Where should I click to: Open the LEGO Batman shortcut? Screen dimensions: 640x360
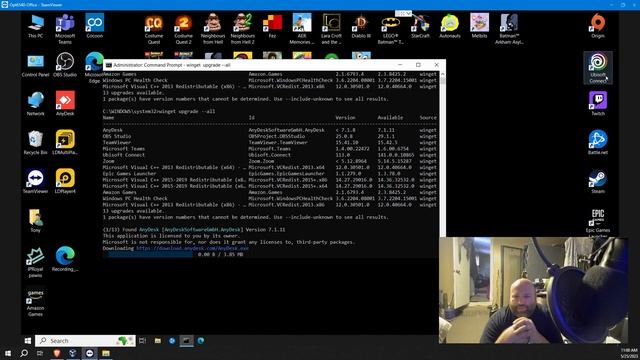pos(391,29)
